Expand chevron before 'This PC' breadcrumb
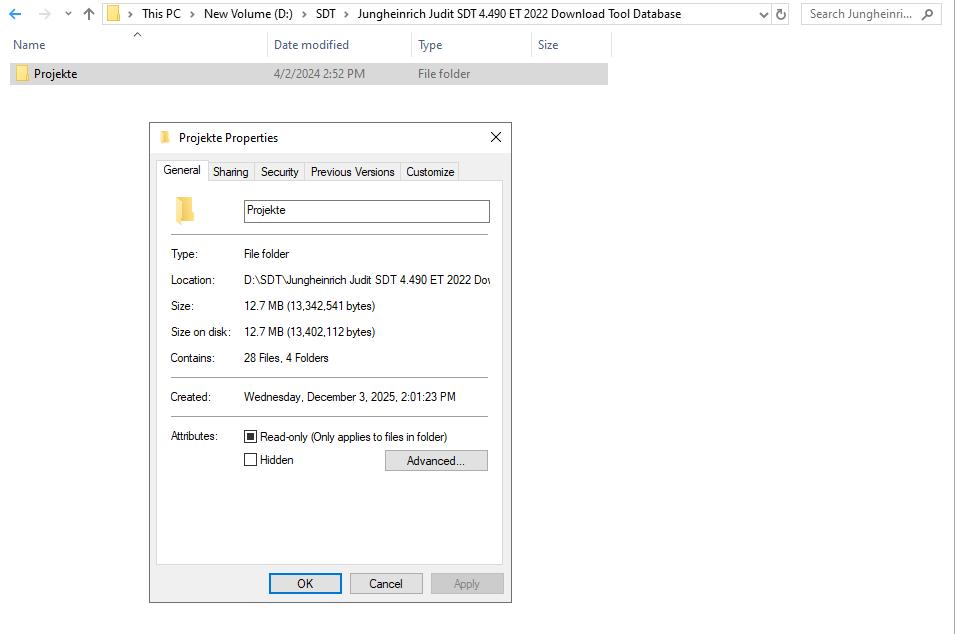 130,14
